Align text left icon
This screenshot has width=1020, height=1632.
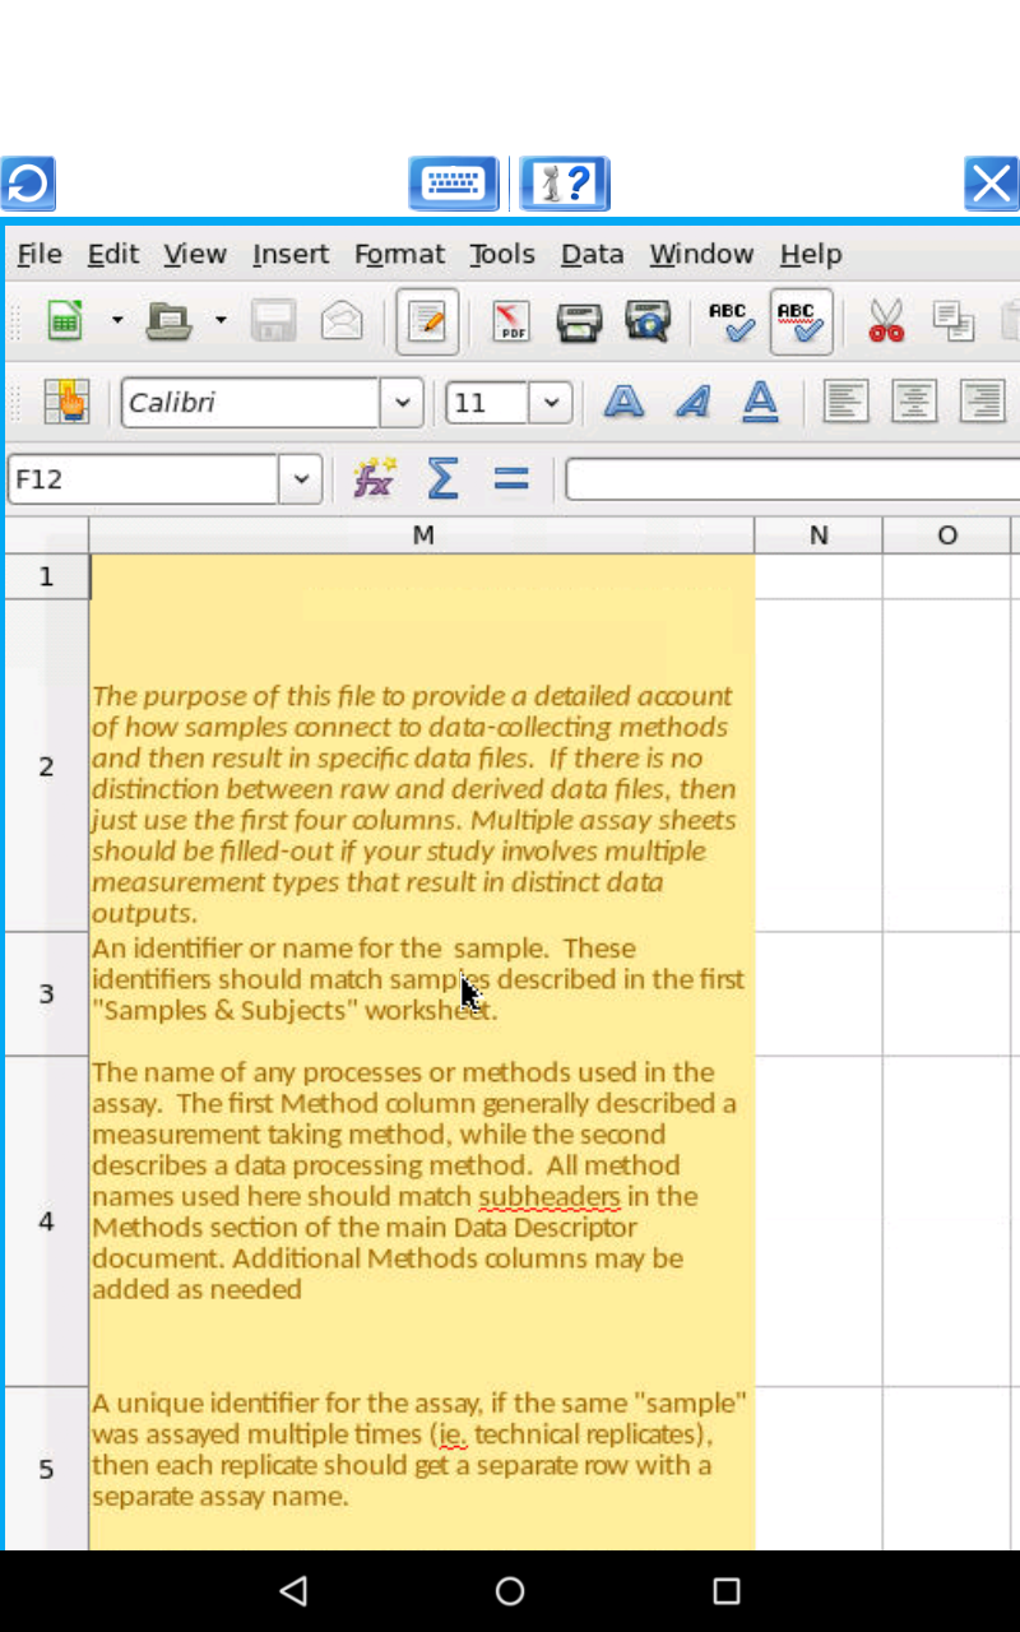pos(845,402)
